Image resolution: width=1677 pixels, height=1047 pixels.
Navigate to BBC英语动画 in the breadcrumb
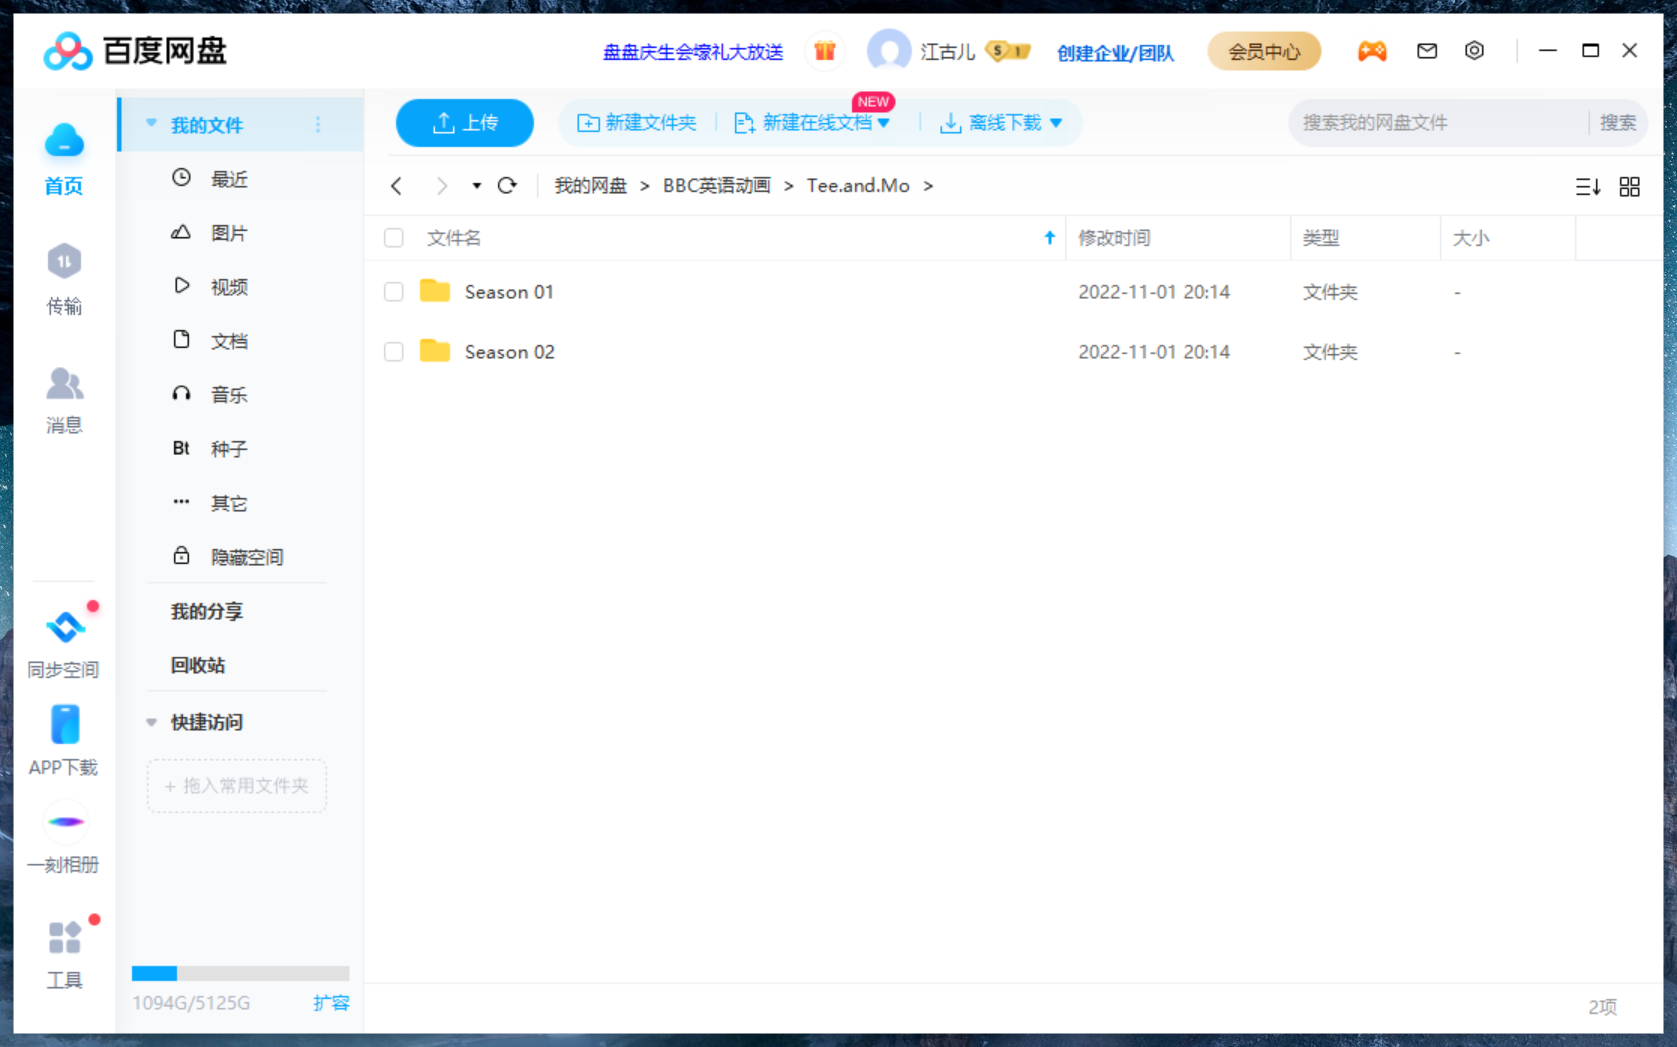(x=716, y=186)
